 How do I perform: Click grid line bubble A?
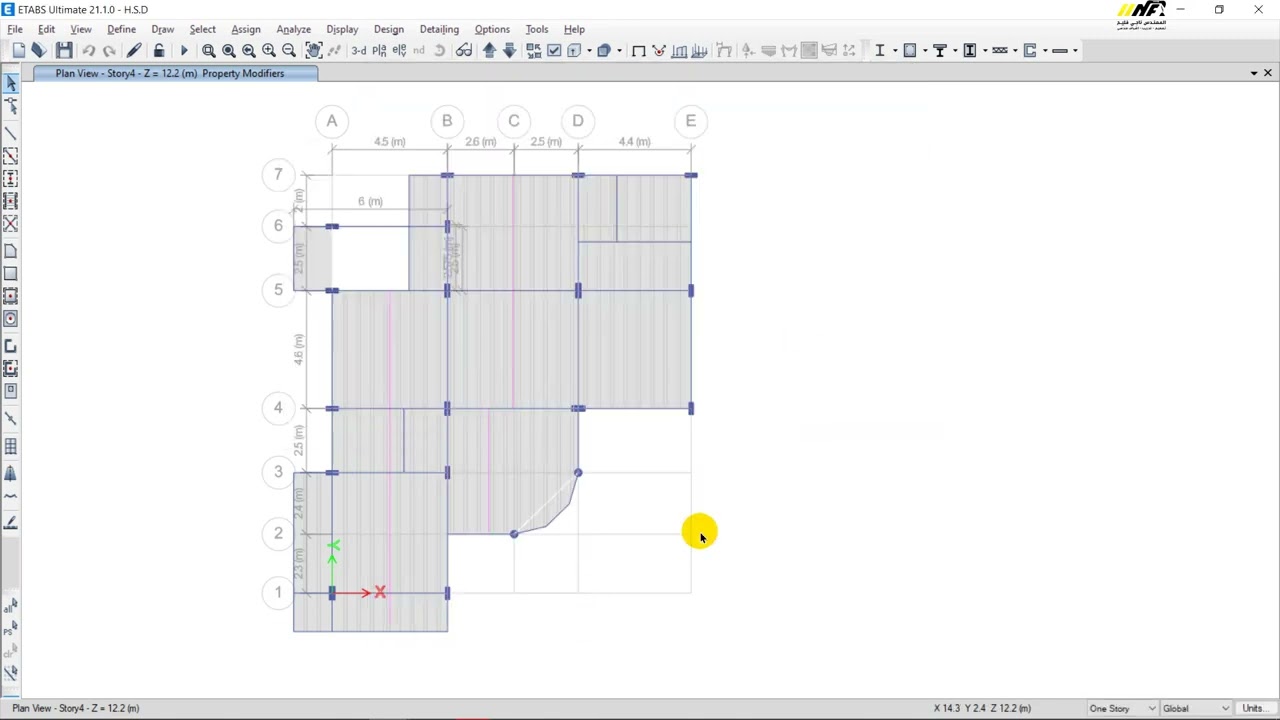[x=332, y=121]
